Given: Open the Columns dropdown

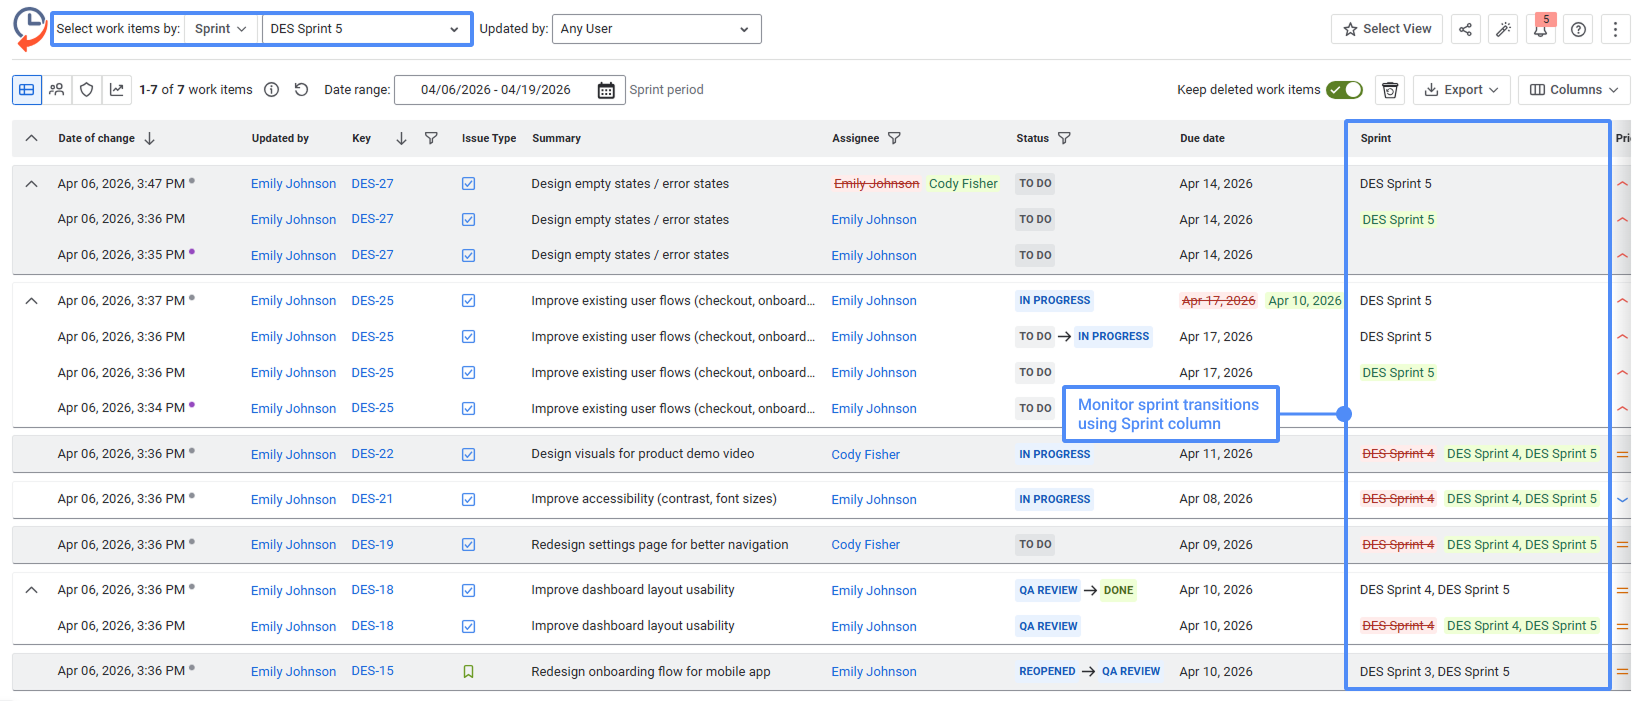Looking at the screenshot, I should pos(1574,90).
